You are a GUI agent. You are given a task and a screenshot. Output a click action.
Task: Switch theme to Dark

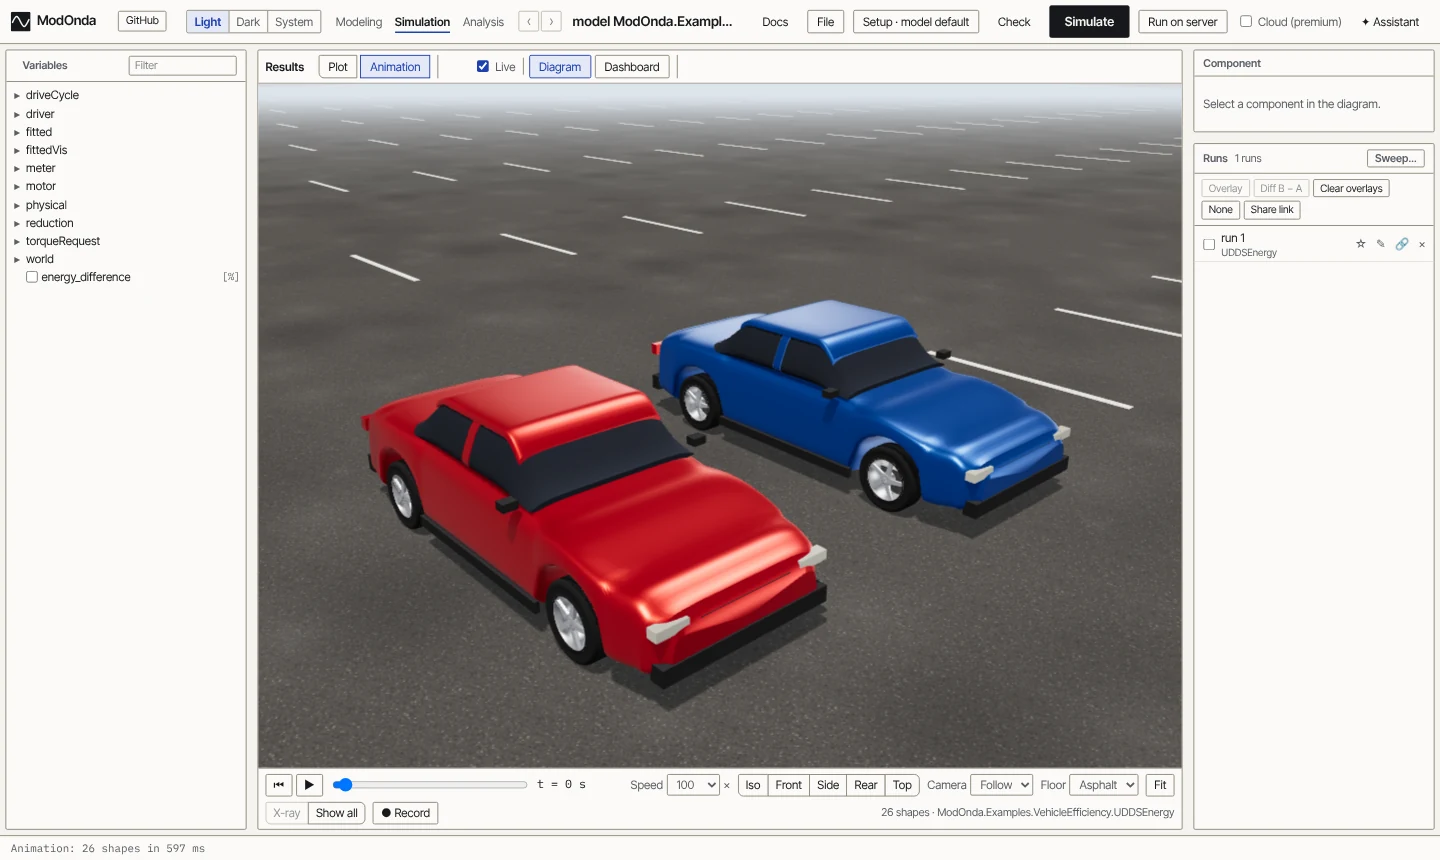tap(248, 22)
